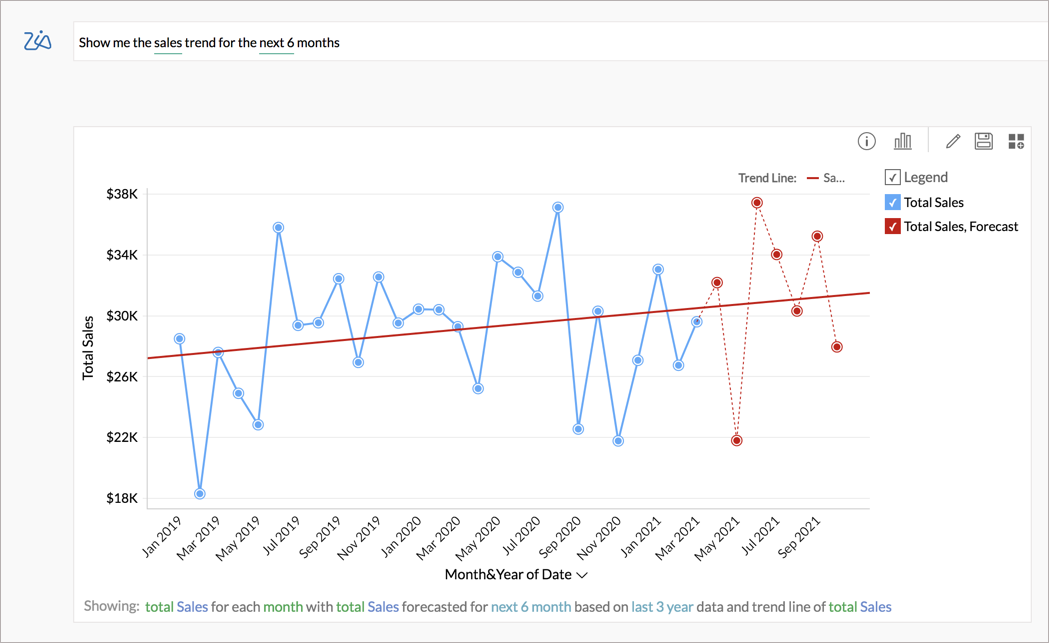Click the Zia assistant logo
This screenshot has height=643, width=1049.
pos(37,41)
